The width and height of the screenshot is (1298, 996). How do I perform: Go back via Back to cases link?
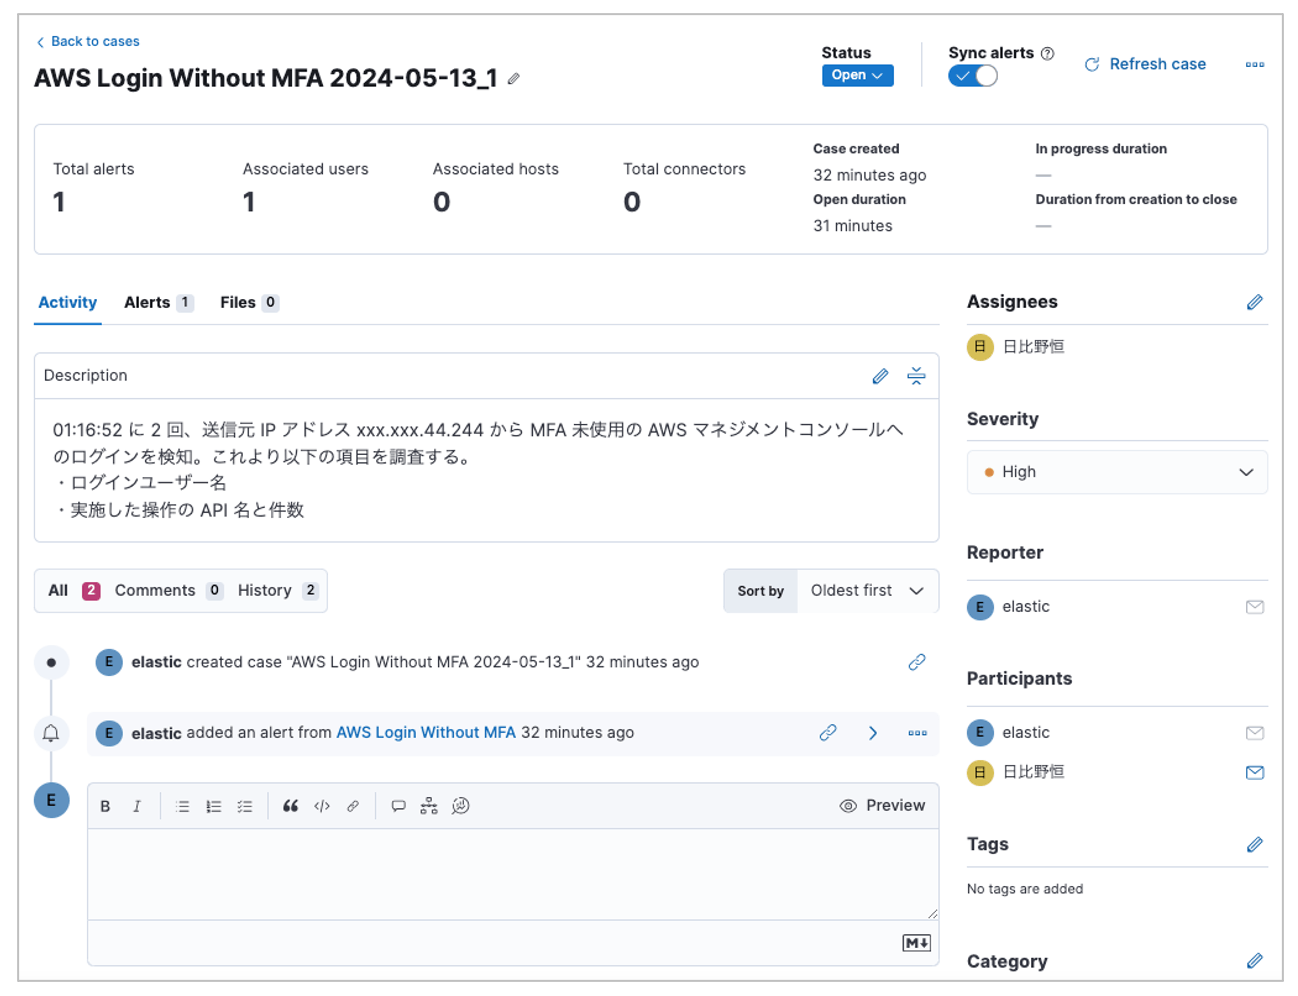click(87, 41)
